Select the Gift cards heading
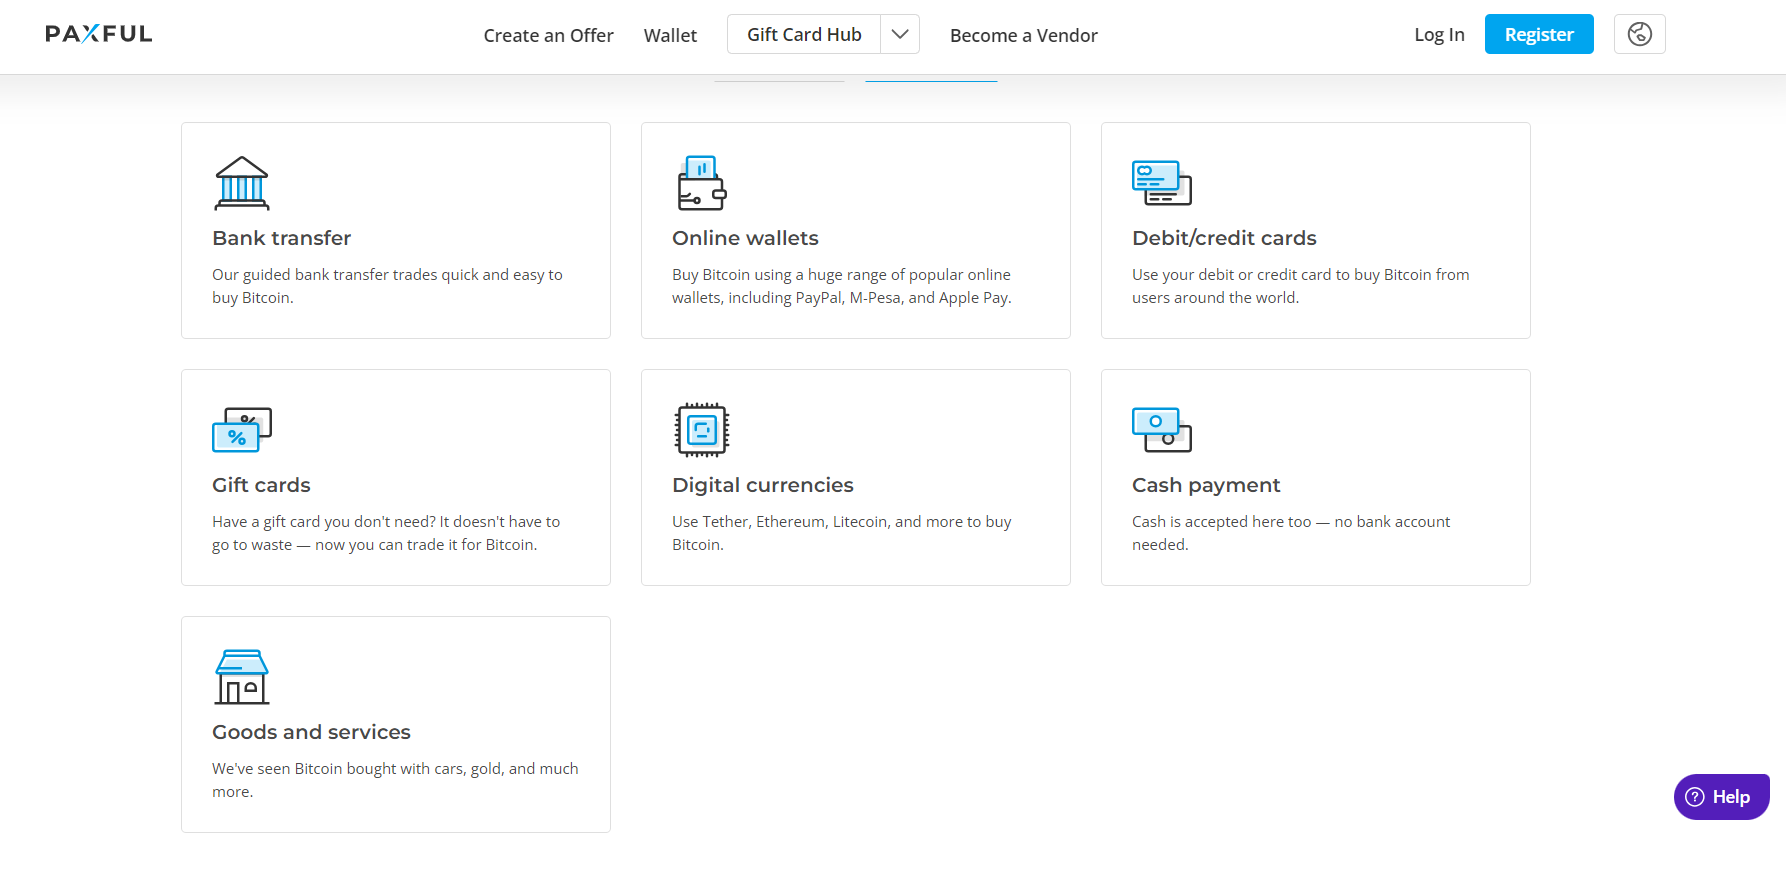 (x=261, y=485)
